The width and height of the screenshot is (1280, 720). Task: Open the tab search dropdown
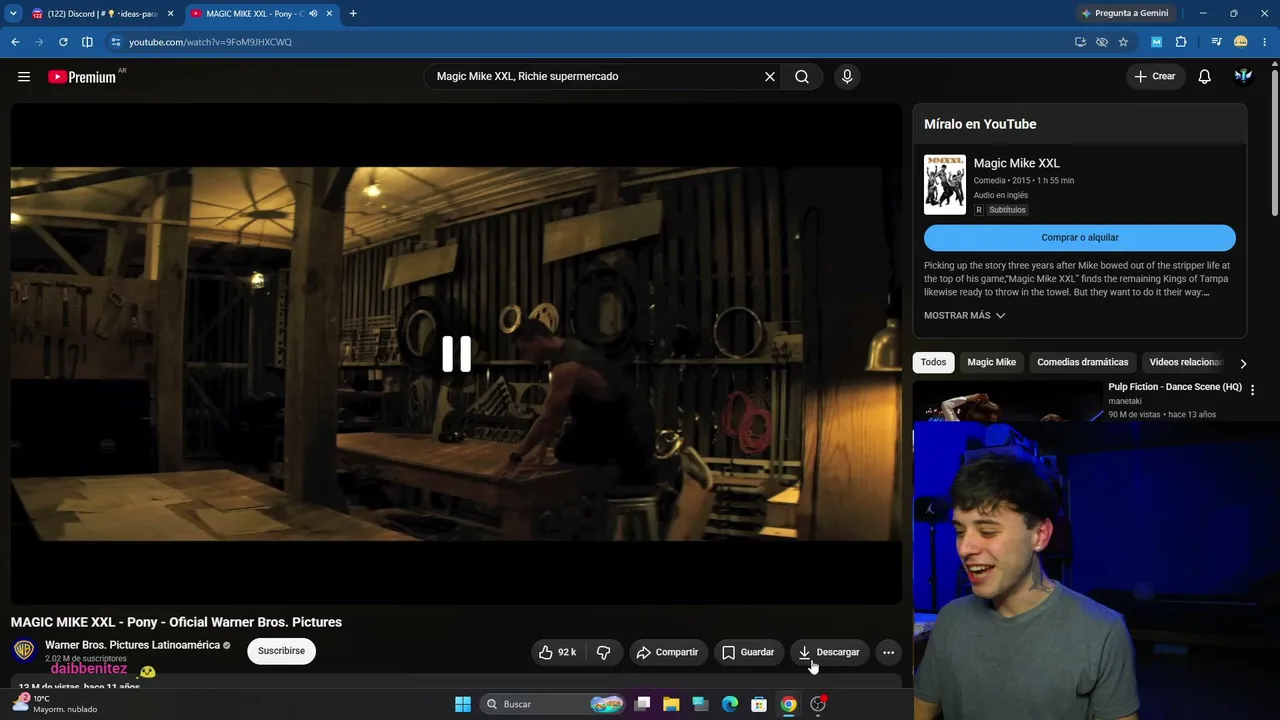[13, 14]
